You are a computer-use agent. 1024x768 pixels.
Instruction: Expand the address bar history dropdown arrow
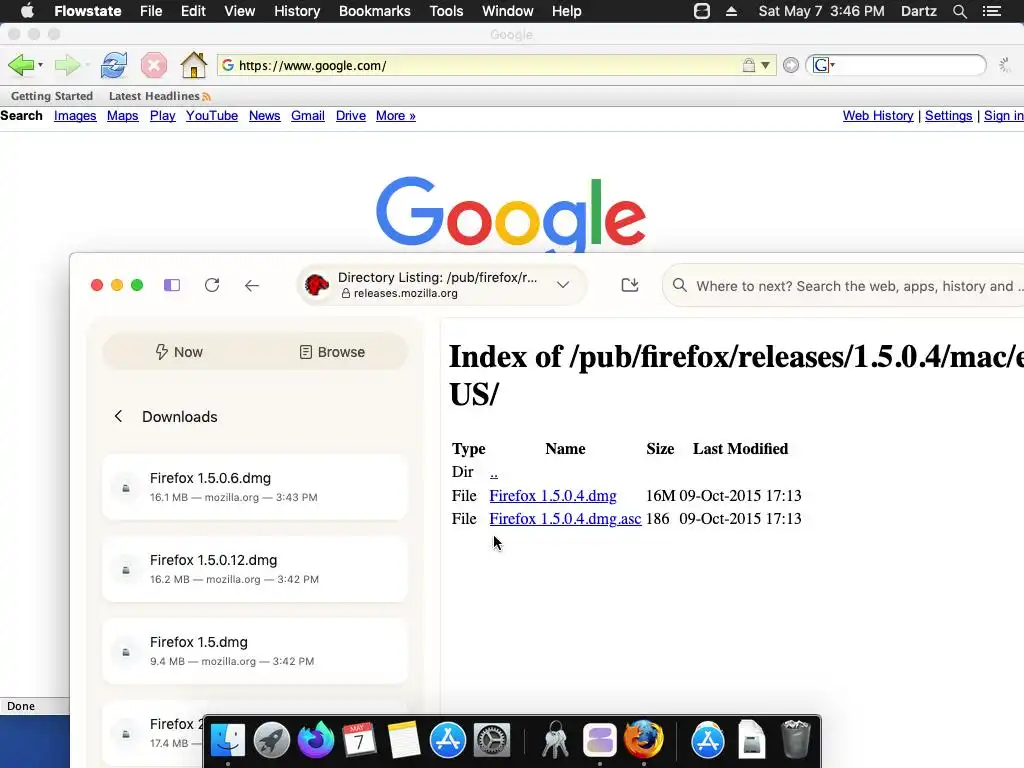tap(766, 65)
